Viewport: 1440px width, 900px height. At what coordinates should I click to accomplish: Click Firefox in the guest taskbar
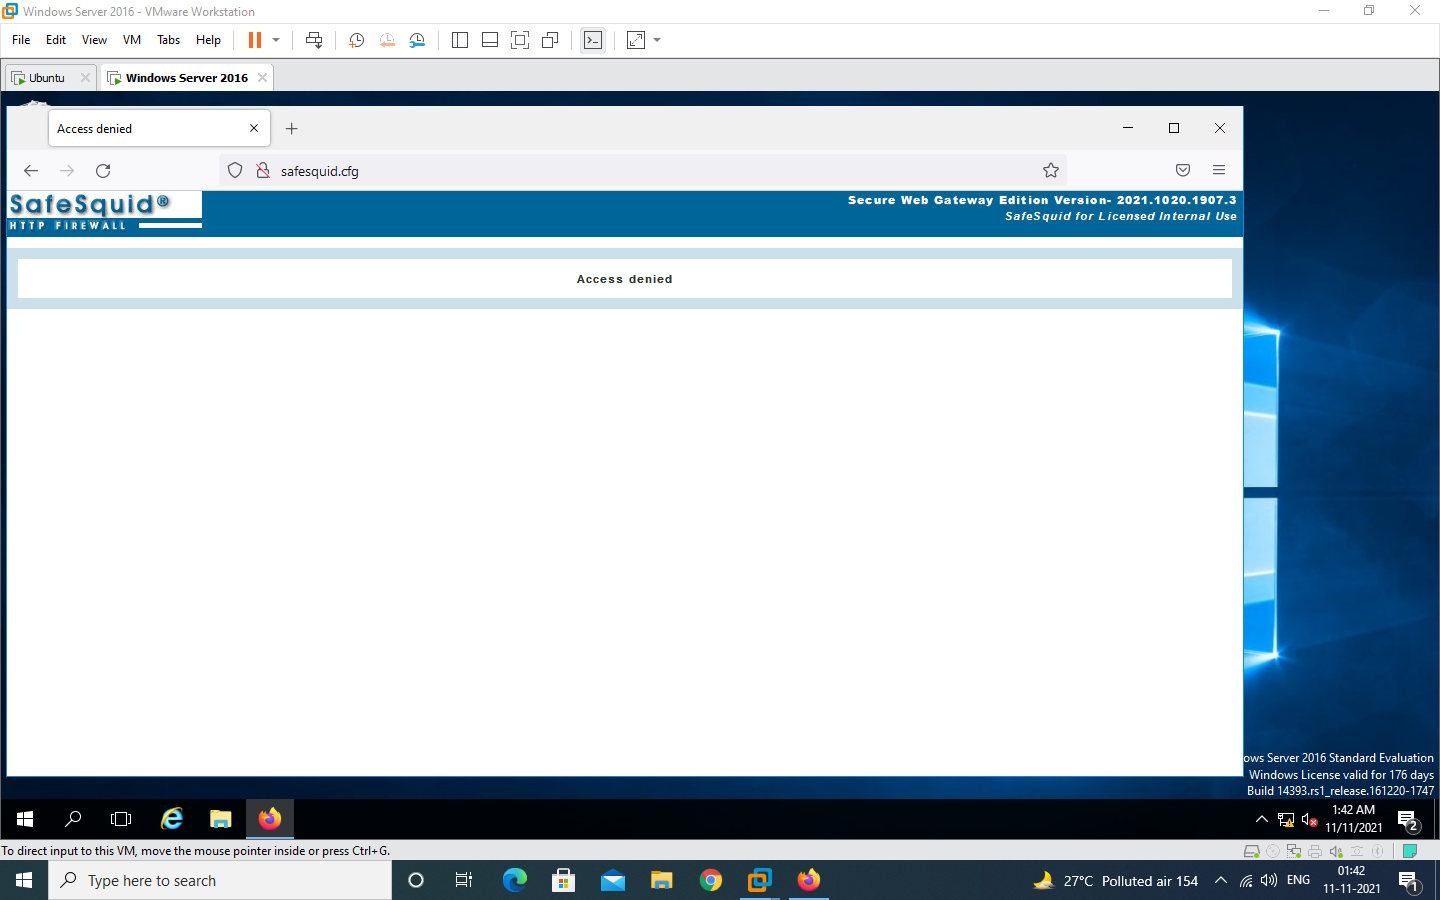click(x=270, y=819)
